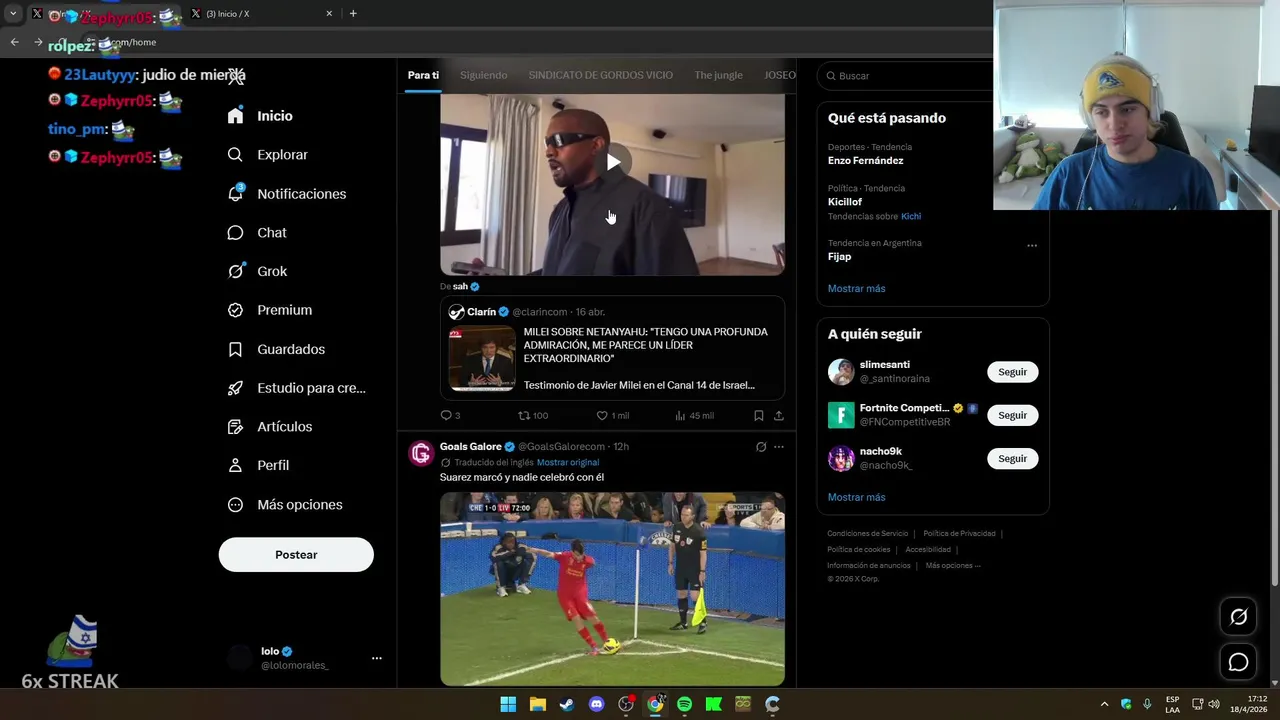Open more options on Goals Galore post
The width and height of the screenshot is (1280, 720).
coord(778,447)
